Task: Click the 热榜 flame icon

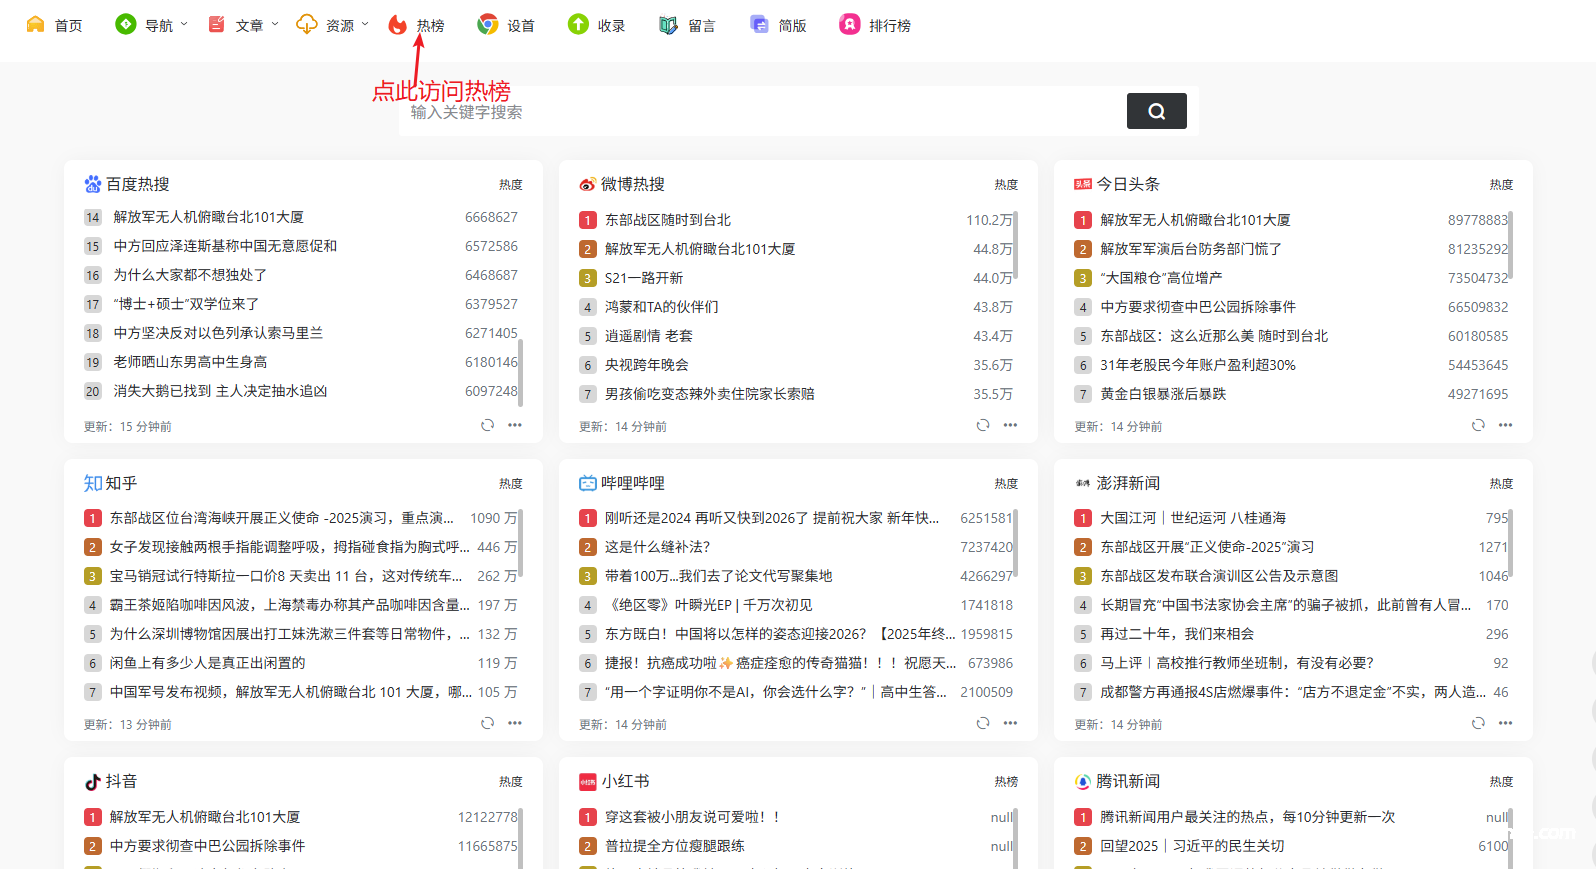Action: (x=397, y=24)
